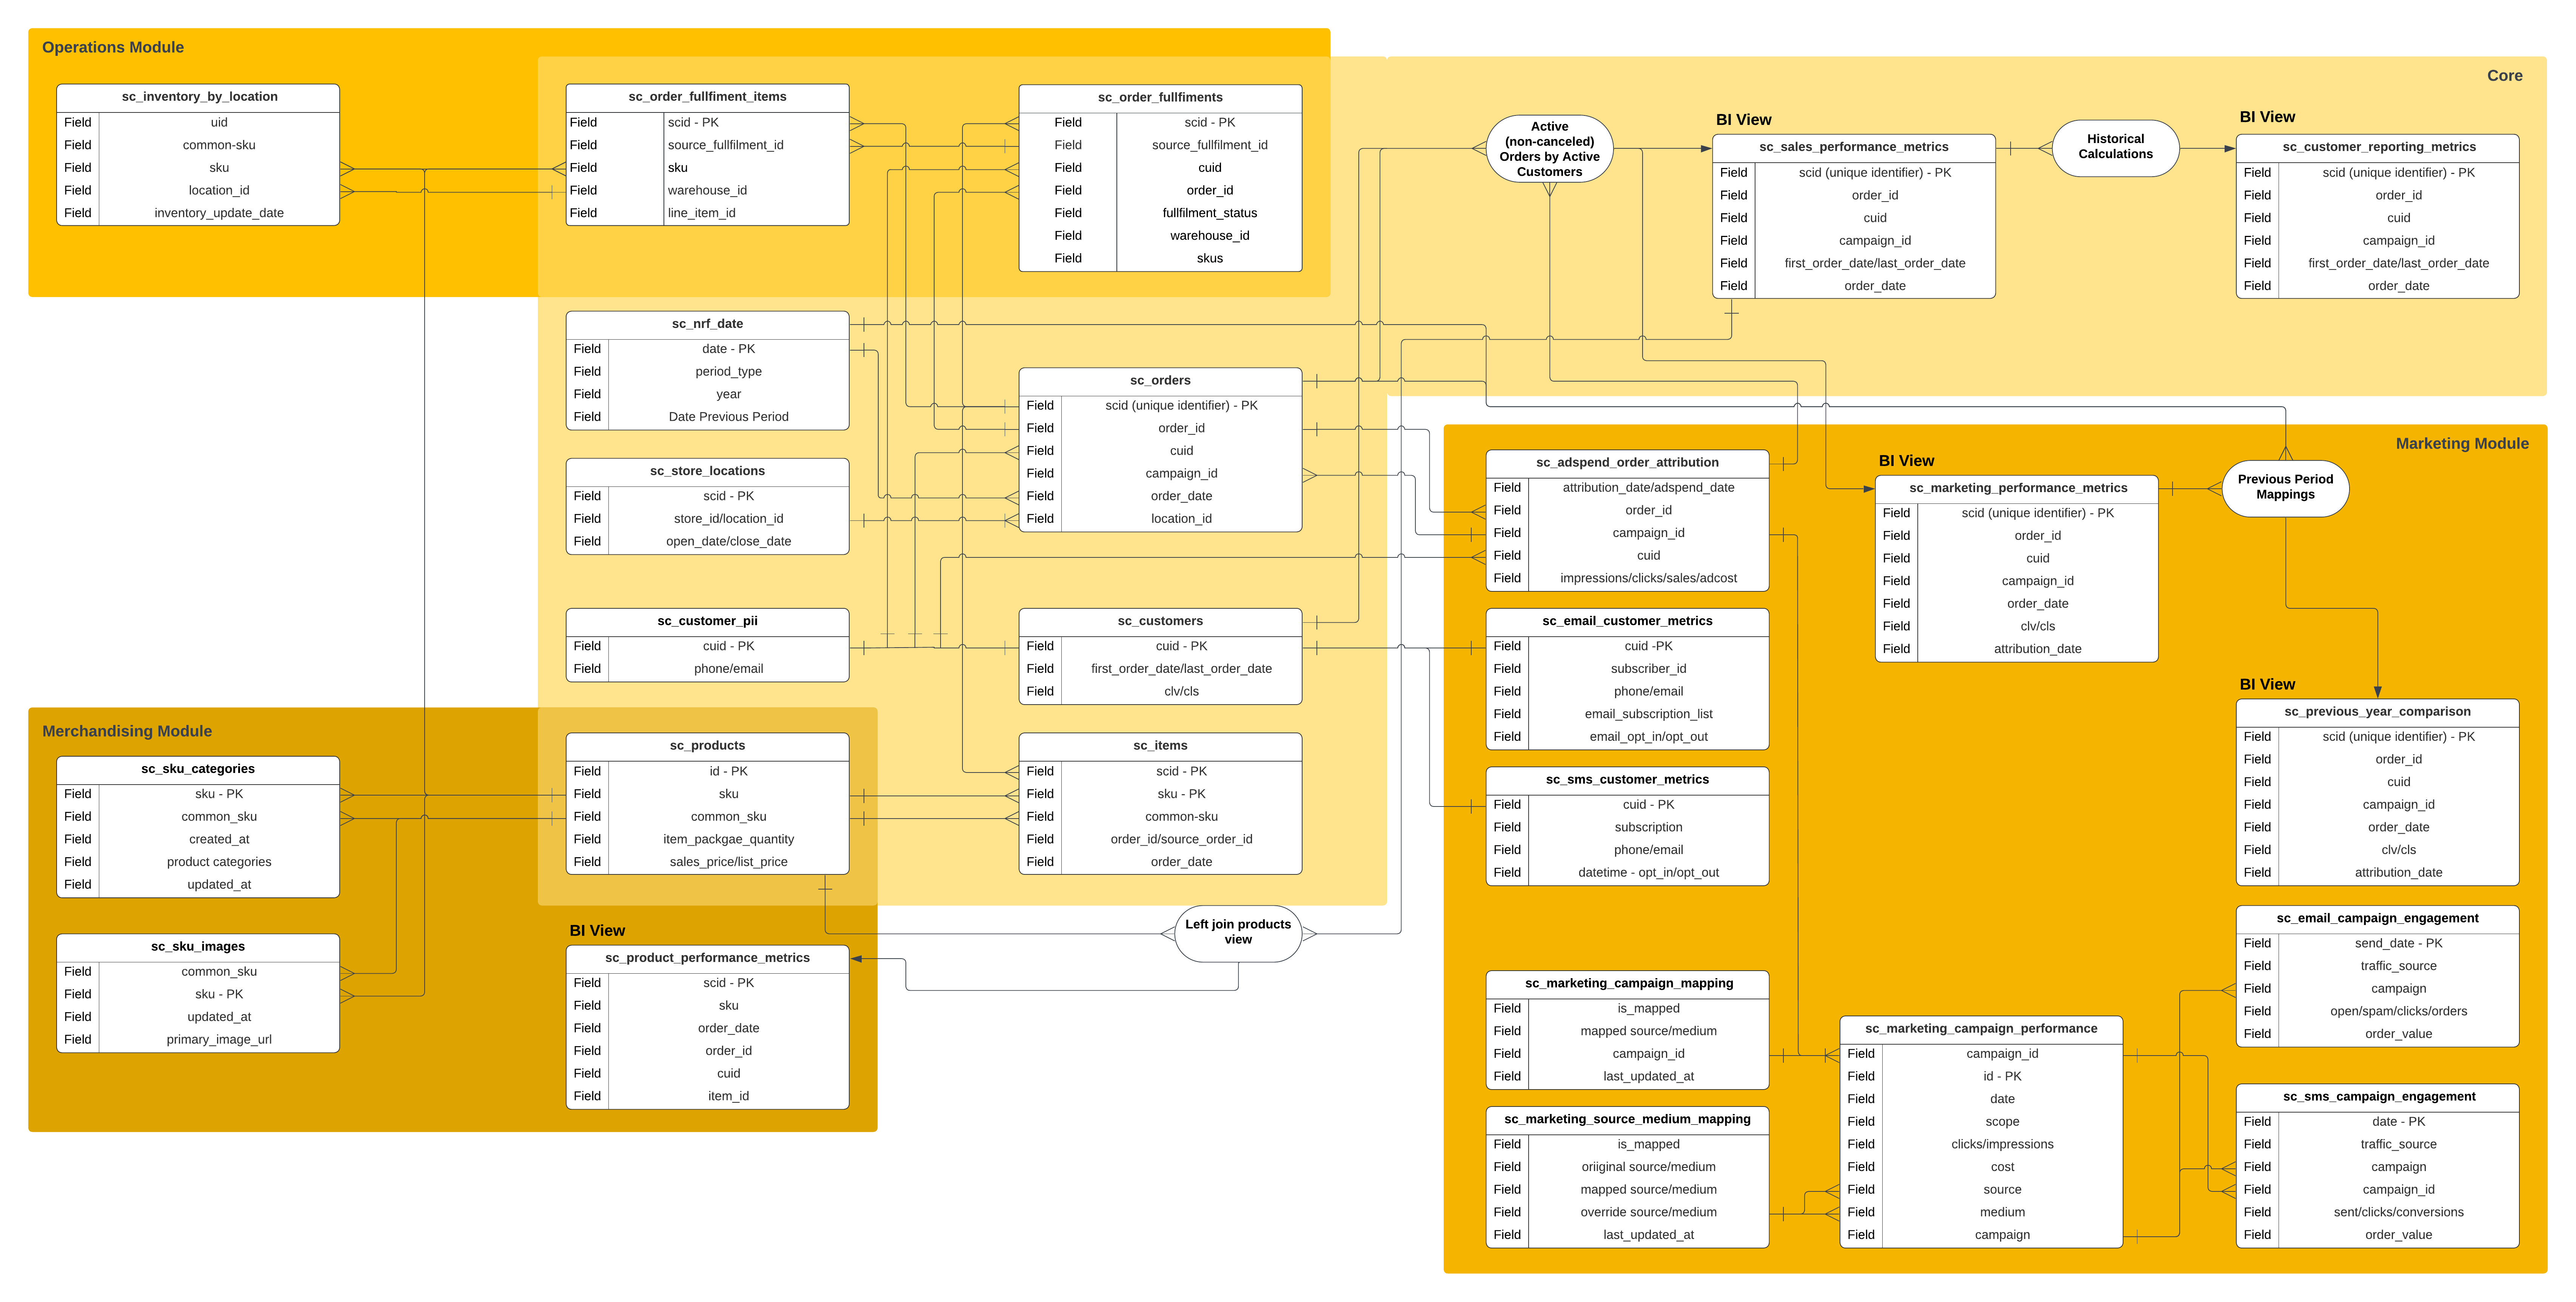Select the sc_sku_categories table header

(x=198, y=769)
